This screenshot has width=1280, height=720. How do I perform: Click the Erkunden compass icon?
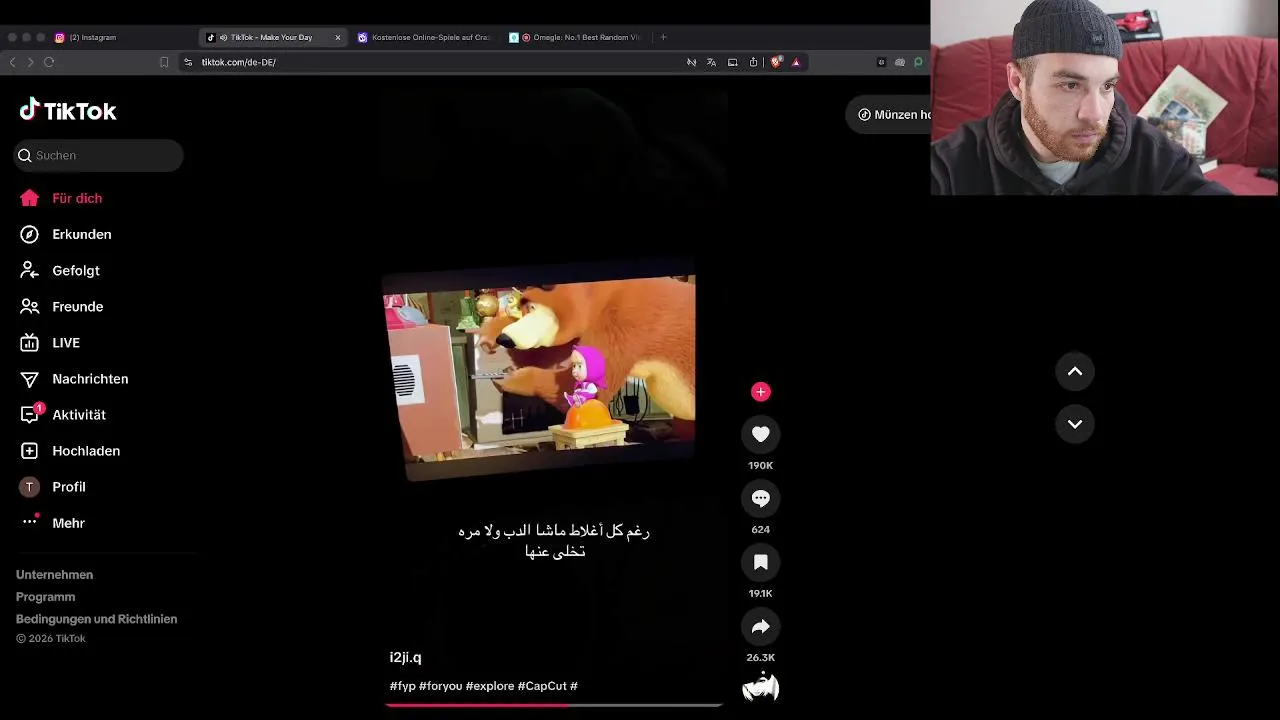point(30,234)
